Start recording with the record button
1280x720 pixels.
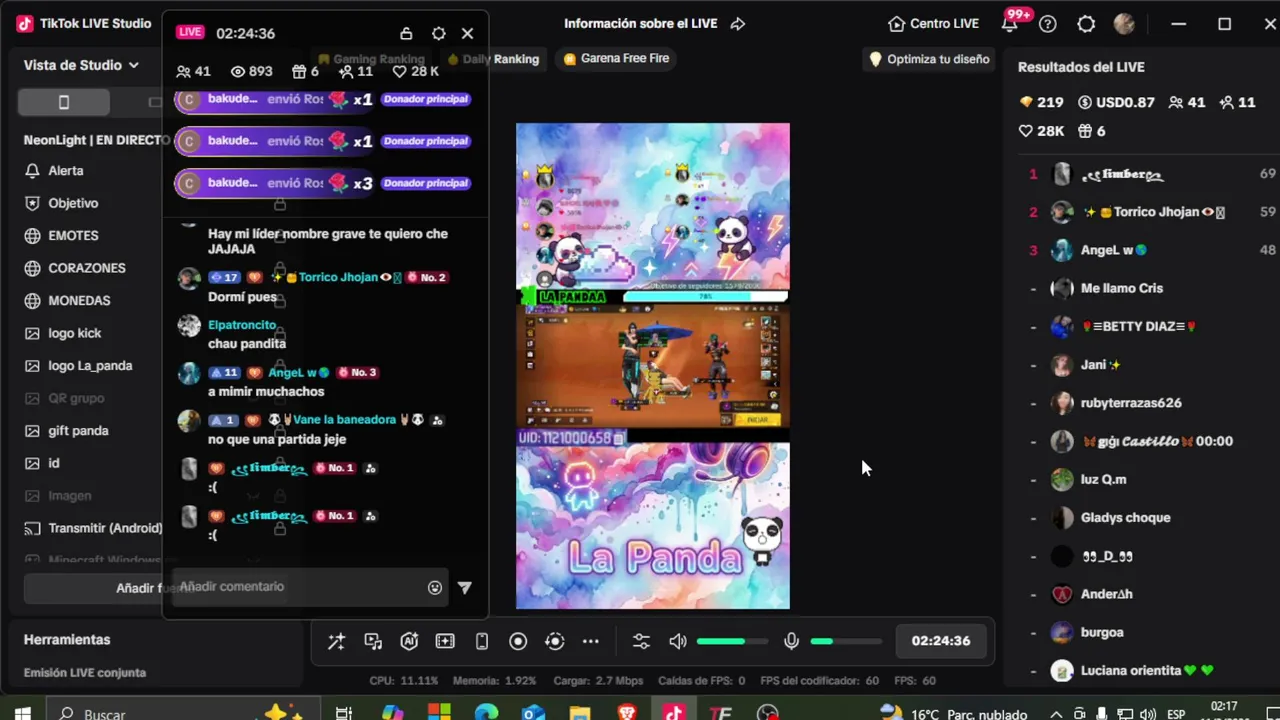coord(518,642)
